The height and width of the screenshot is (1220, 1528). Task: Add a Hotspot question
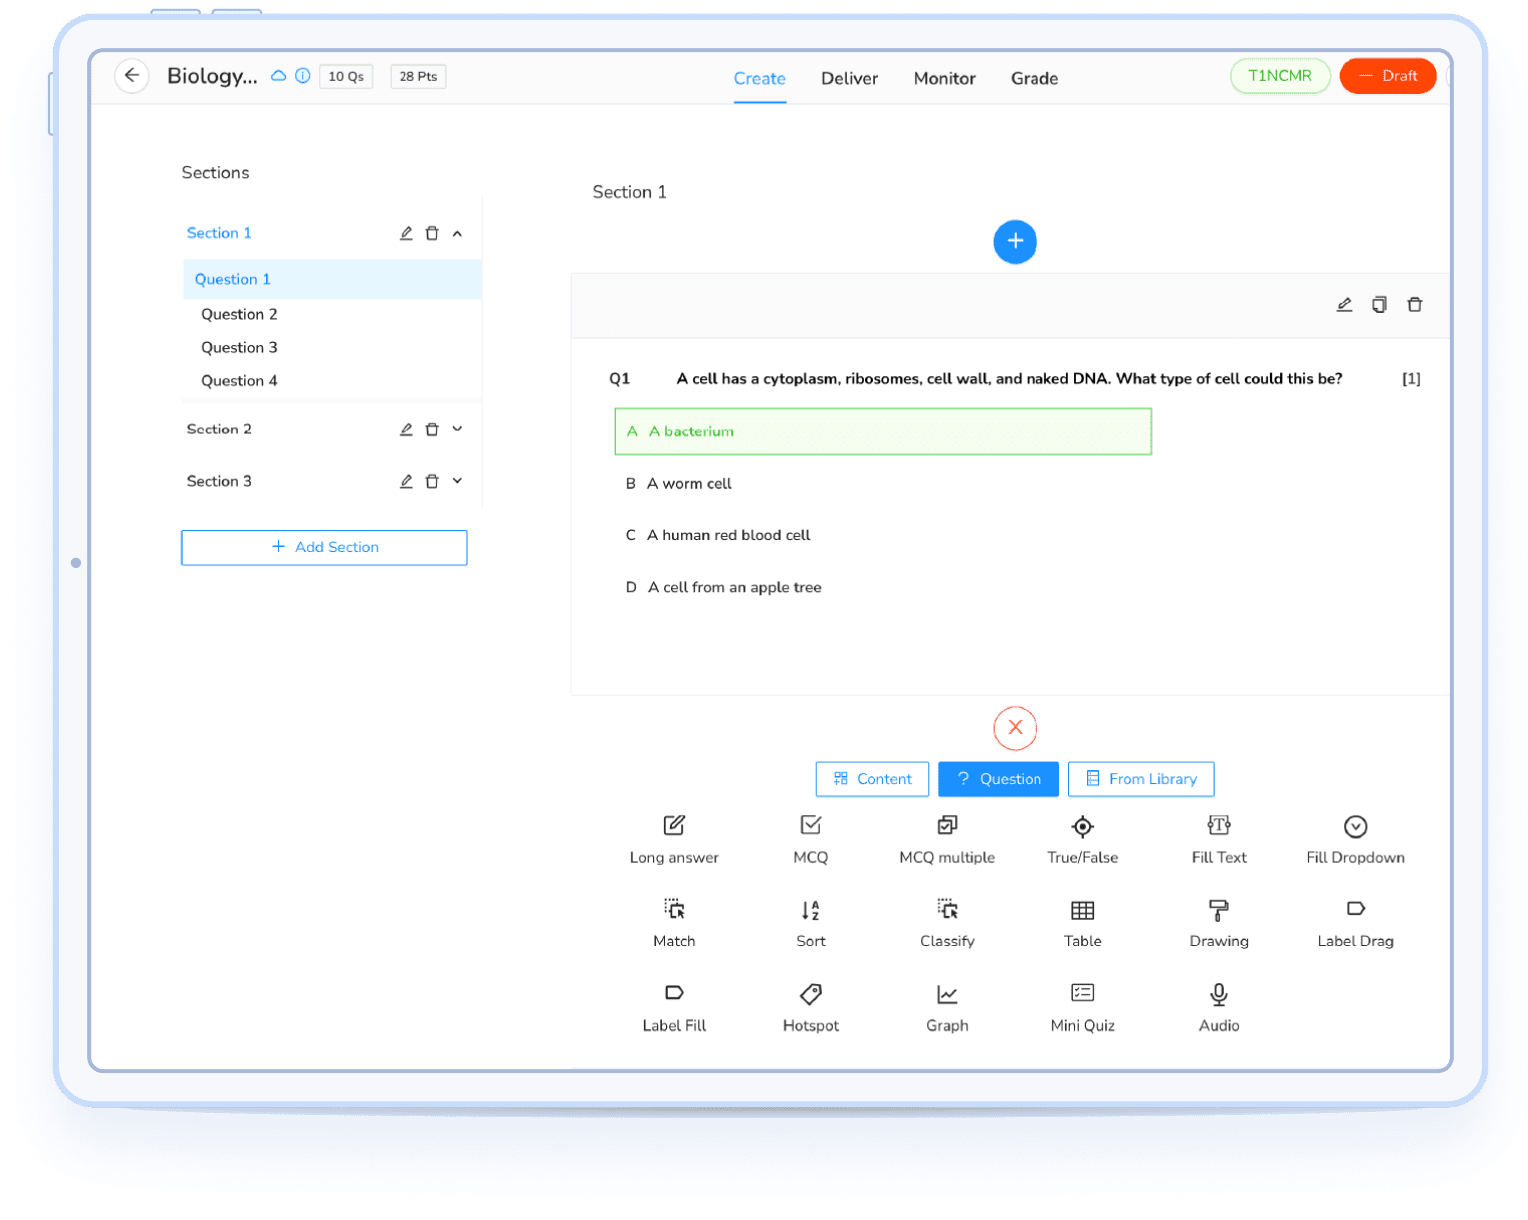(x=810, y=1008)
